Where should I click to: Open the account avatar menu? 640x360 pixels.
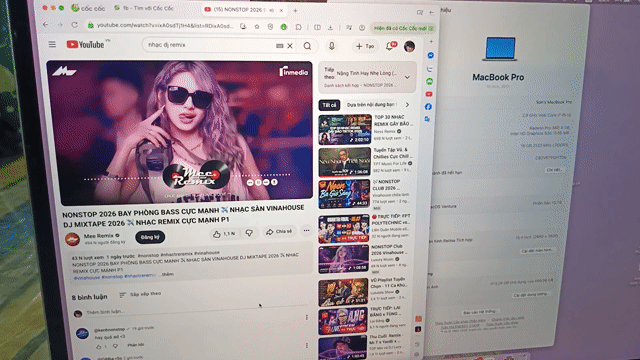(409, 47)
